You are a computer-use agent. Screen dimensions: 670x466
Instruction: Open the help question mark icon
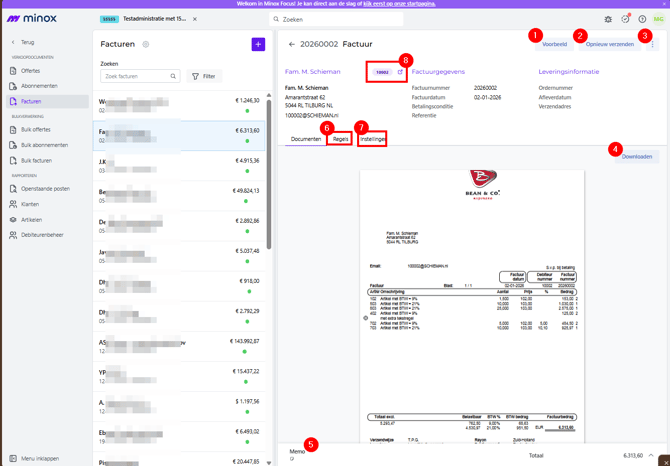[642, 19]
